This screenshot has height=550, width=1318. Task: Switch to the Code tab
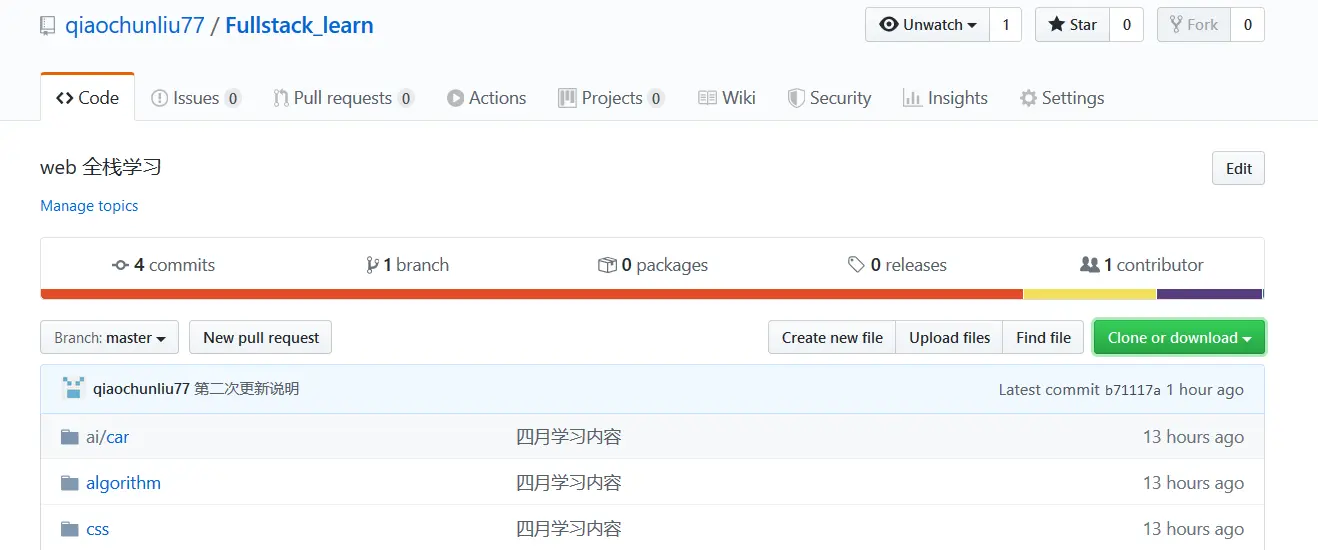[87, 98]
